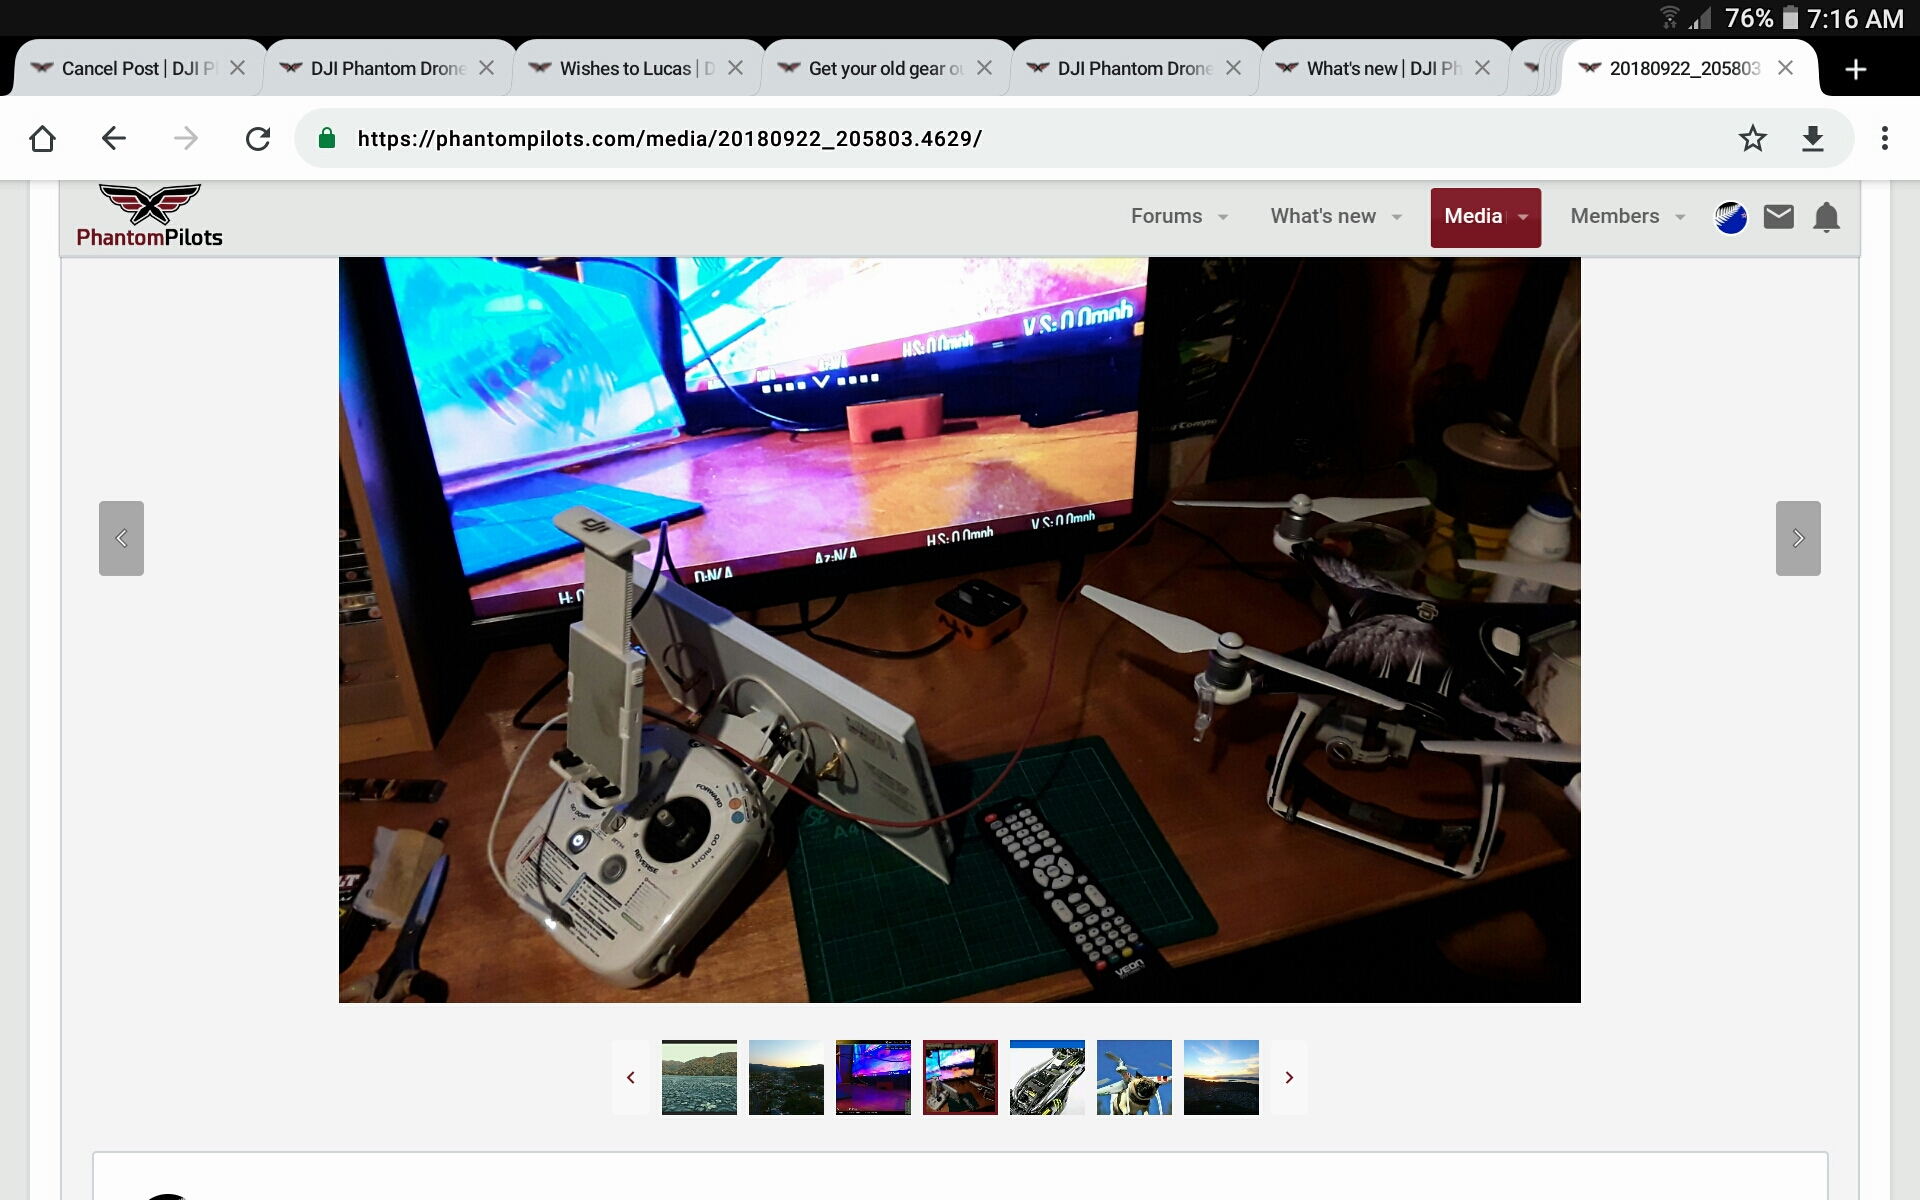Tap the Android battery status icon
The width and height of the screenshot is (1920, 1200).
coord(1791,18)
